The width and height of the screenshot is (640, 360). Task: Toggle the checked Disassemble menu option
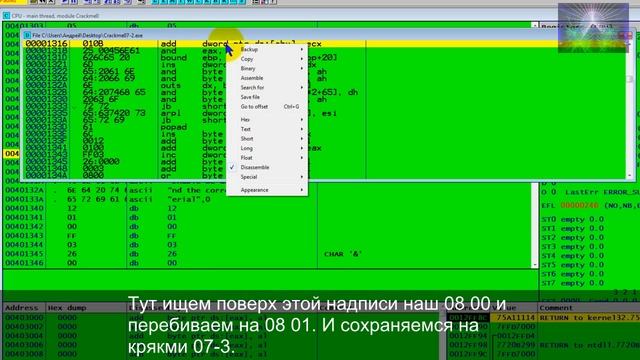(267, 167)
